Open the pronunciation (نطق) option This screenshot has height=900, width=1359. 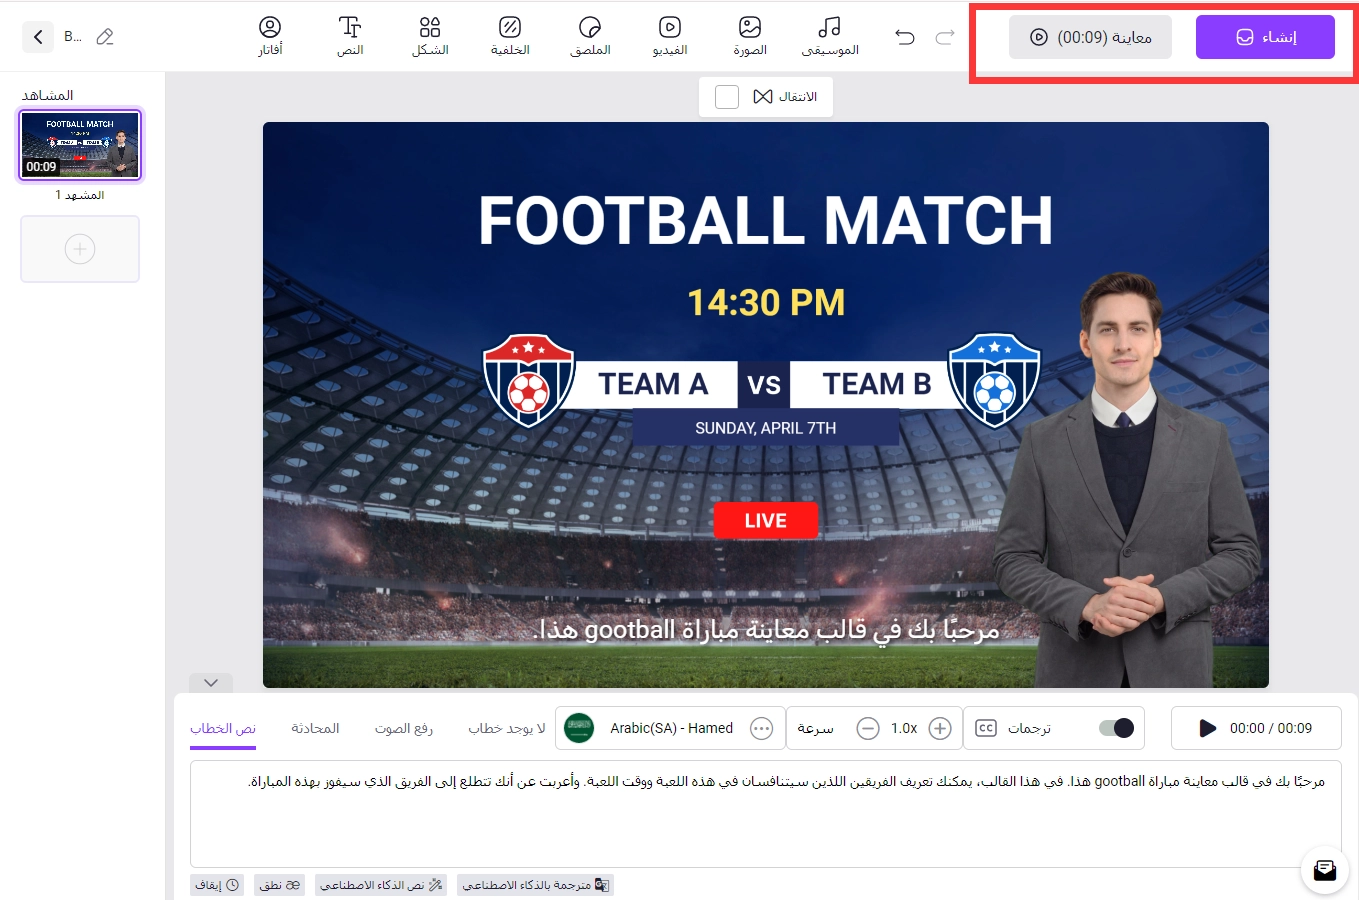click(279, 885)
